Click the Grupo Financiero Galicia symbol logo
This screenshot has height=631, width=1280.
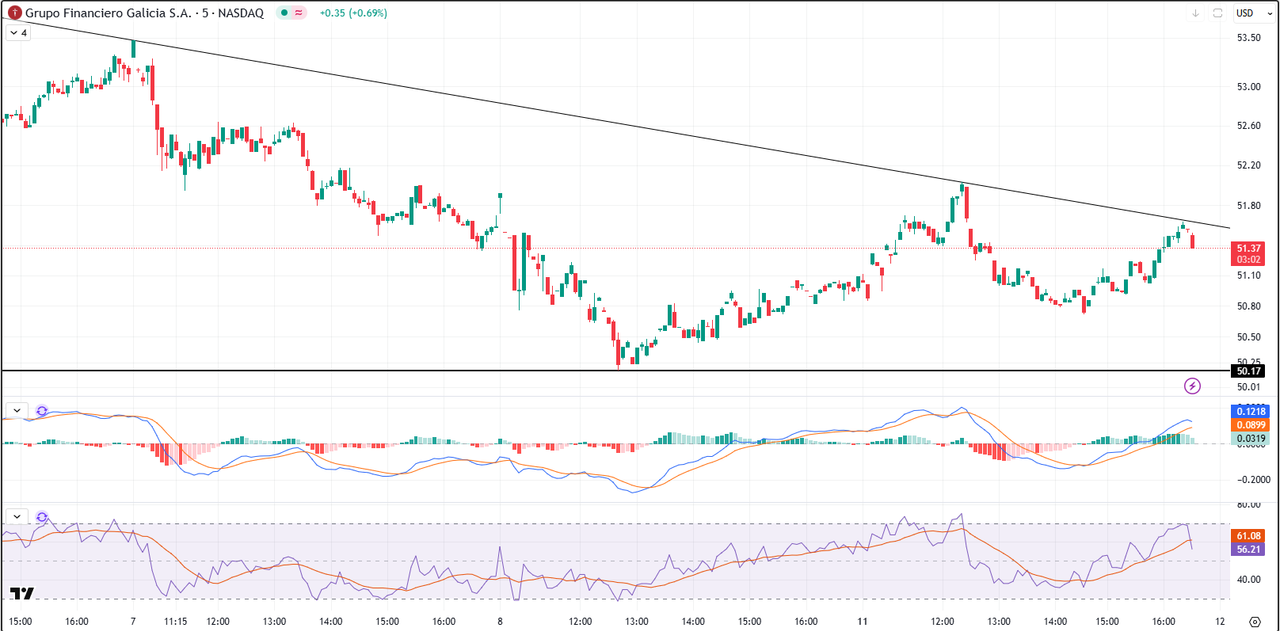14,13
